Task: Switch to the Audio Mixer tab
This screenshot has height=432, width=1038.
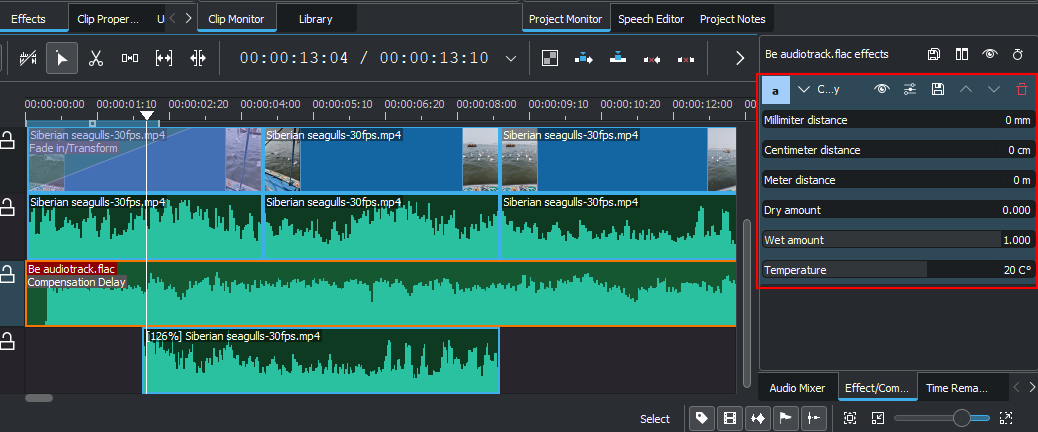Action: coord(797,388)
